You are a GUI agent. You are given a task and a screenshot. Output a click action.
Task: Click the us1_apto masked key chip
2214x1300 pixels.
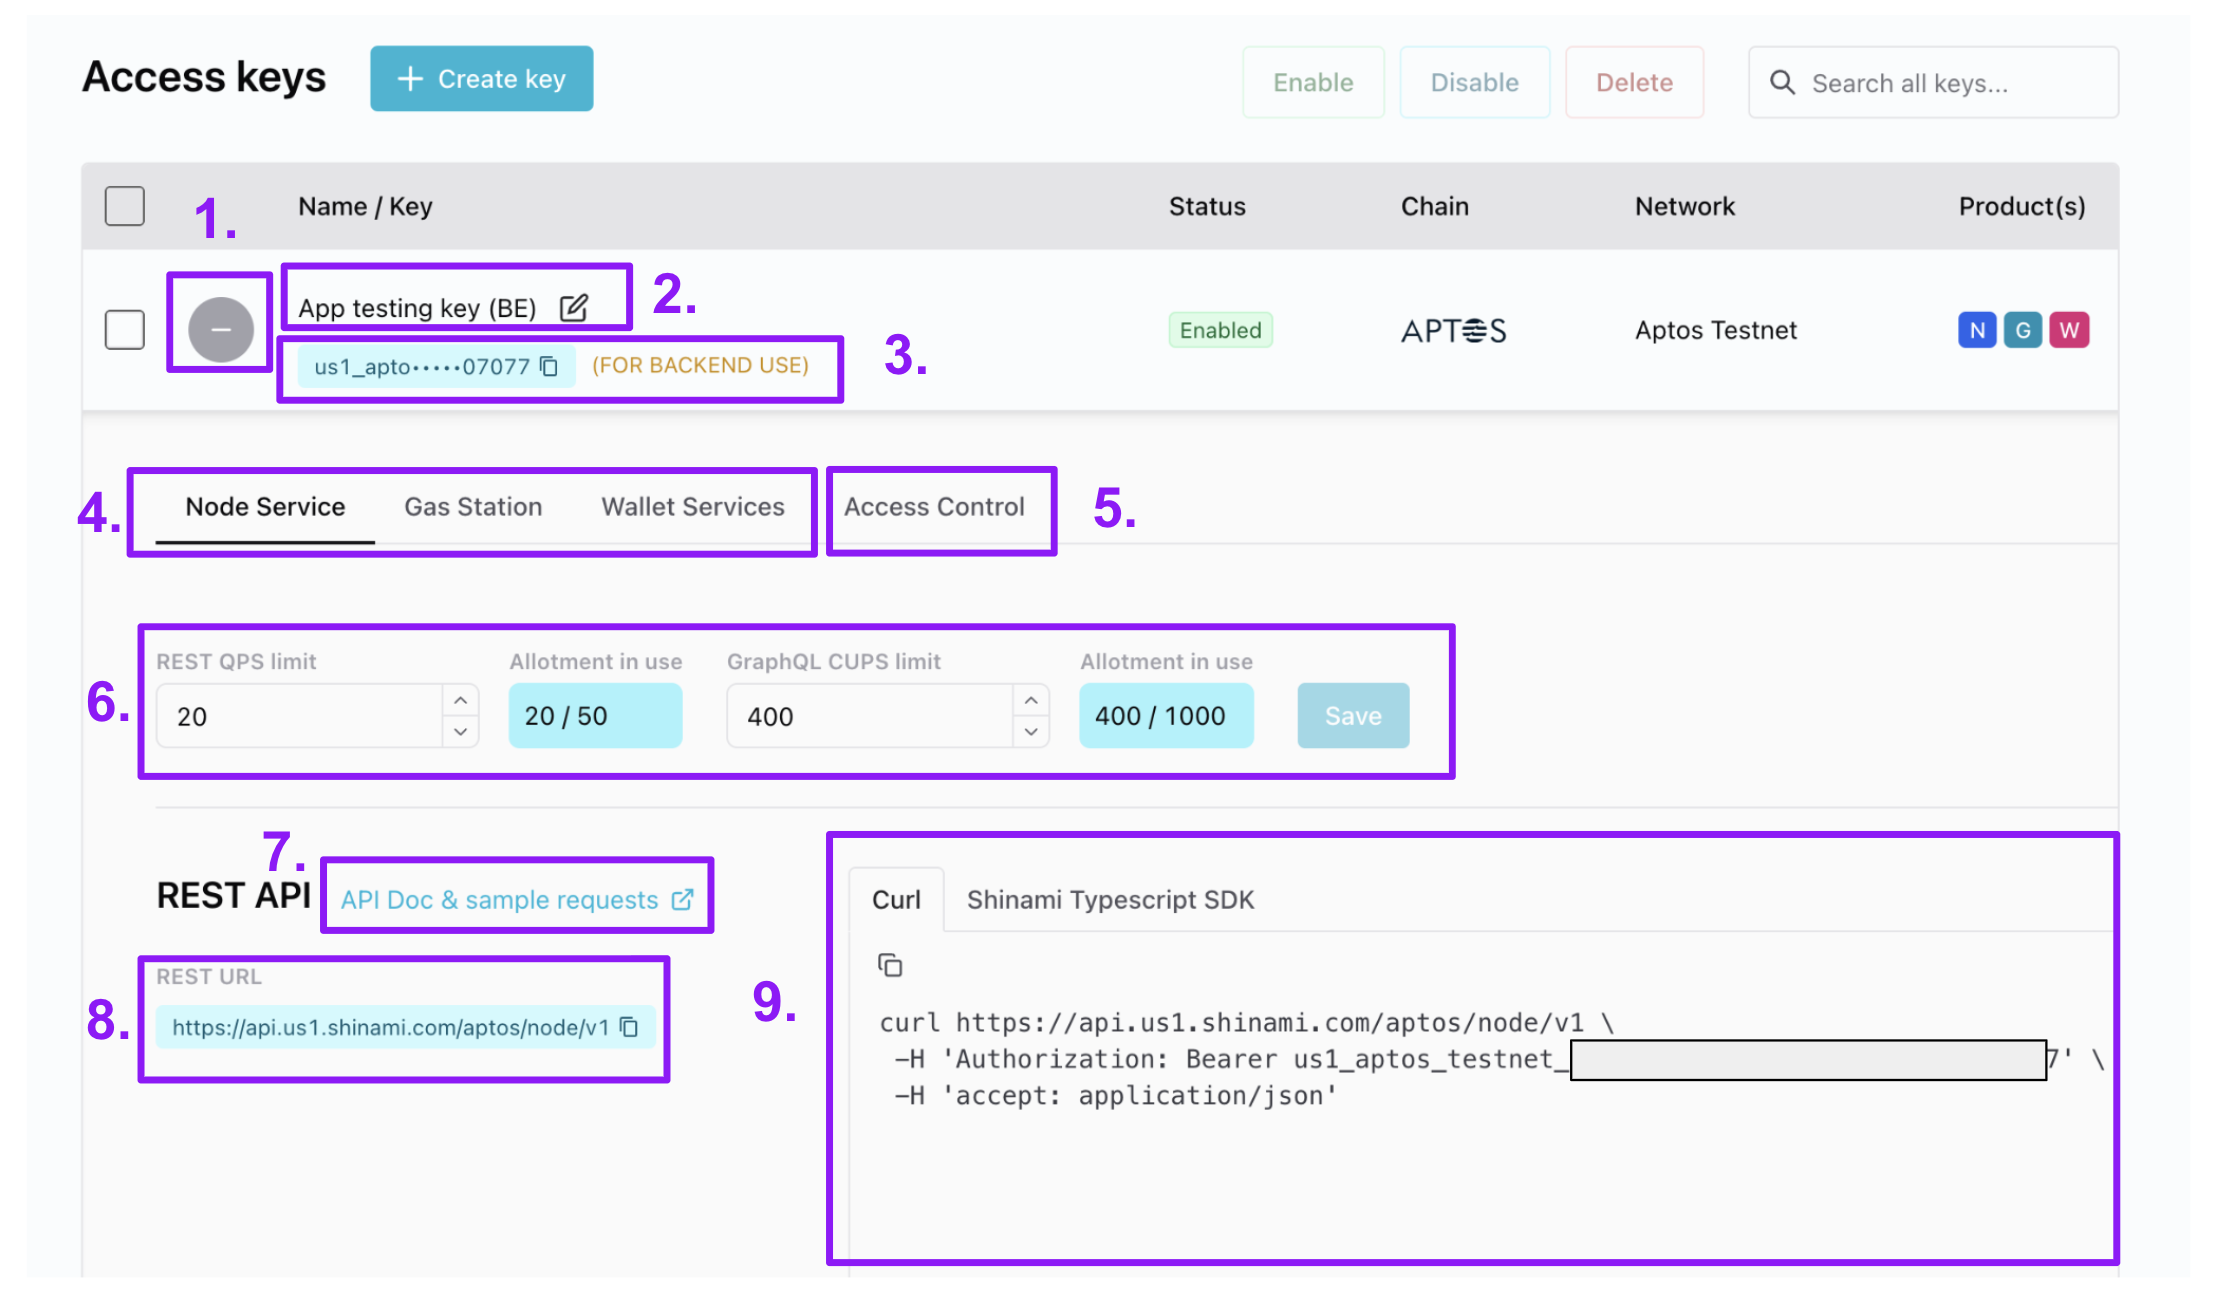[436, 366]
